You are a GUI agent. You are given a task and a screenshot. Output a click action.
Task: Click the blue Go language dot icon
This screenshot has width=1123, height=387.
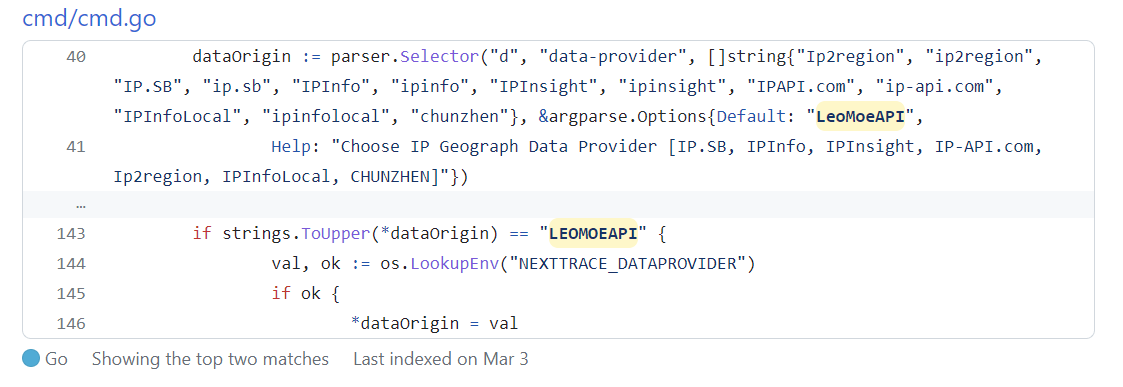coord(31,358)
